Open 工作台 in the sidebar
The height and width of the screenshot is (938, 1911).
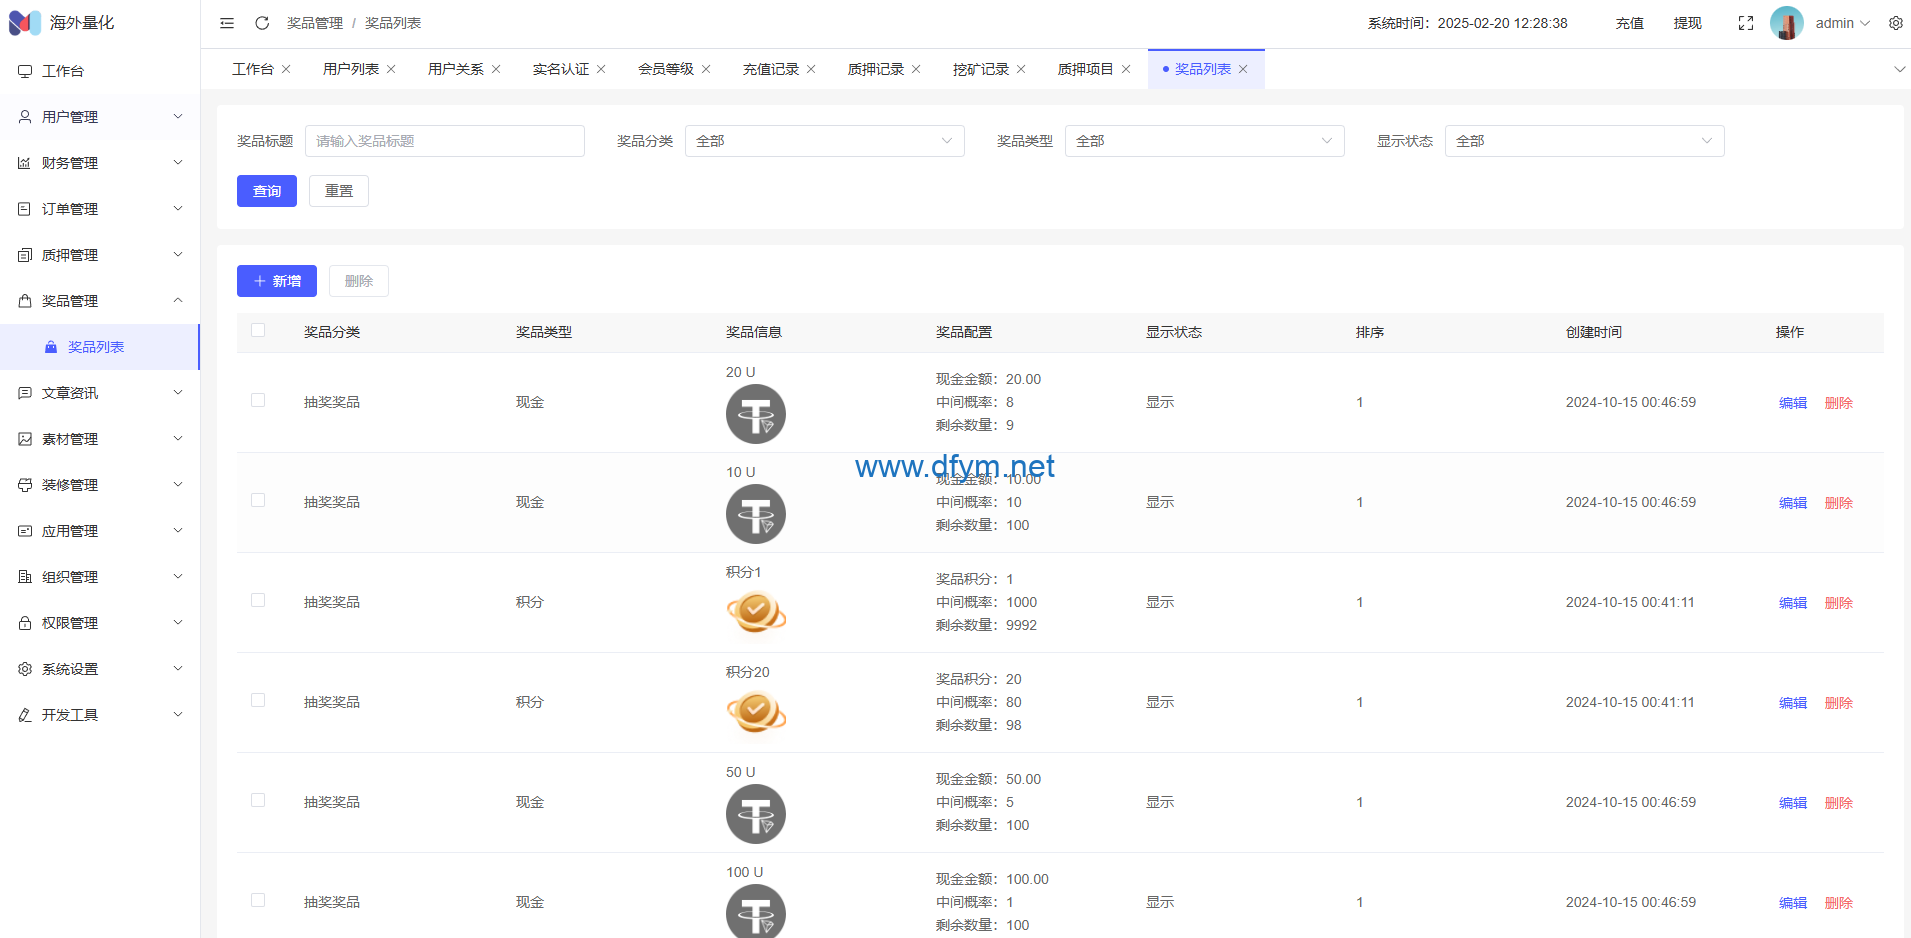pos(100,71)
